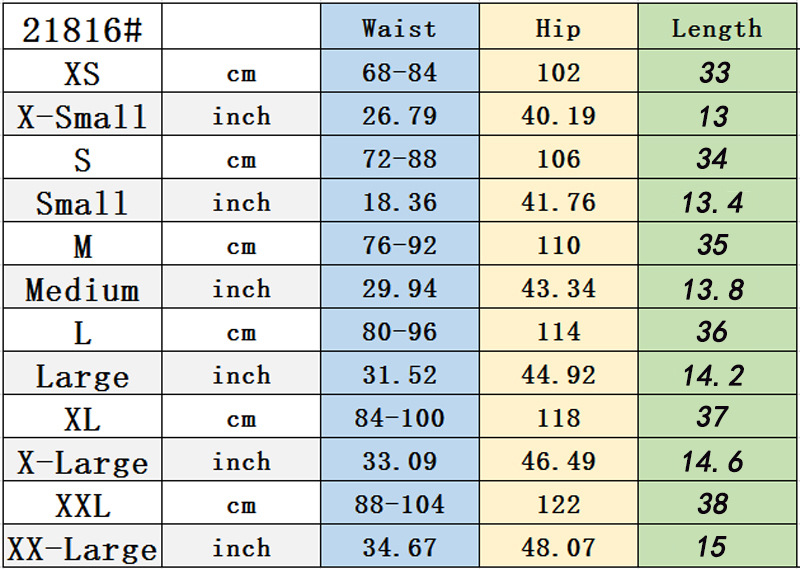
Task: Select the X-Small row label
Action: pos(82,117)
